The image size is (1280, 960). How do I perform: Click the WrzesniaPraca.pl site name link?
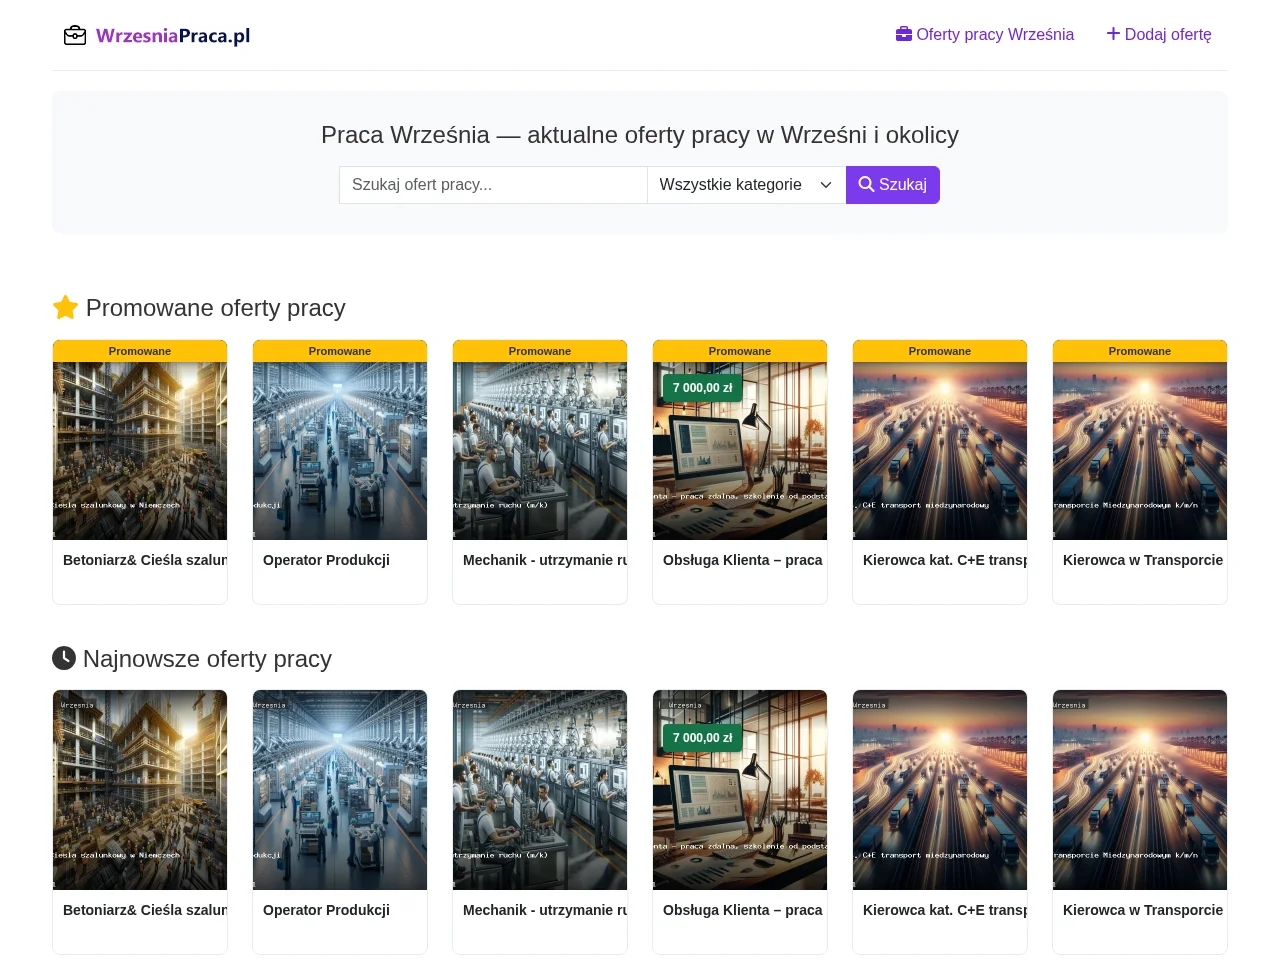click(173, 36)
